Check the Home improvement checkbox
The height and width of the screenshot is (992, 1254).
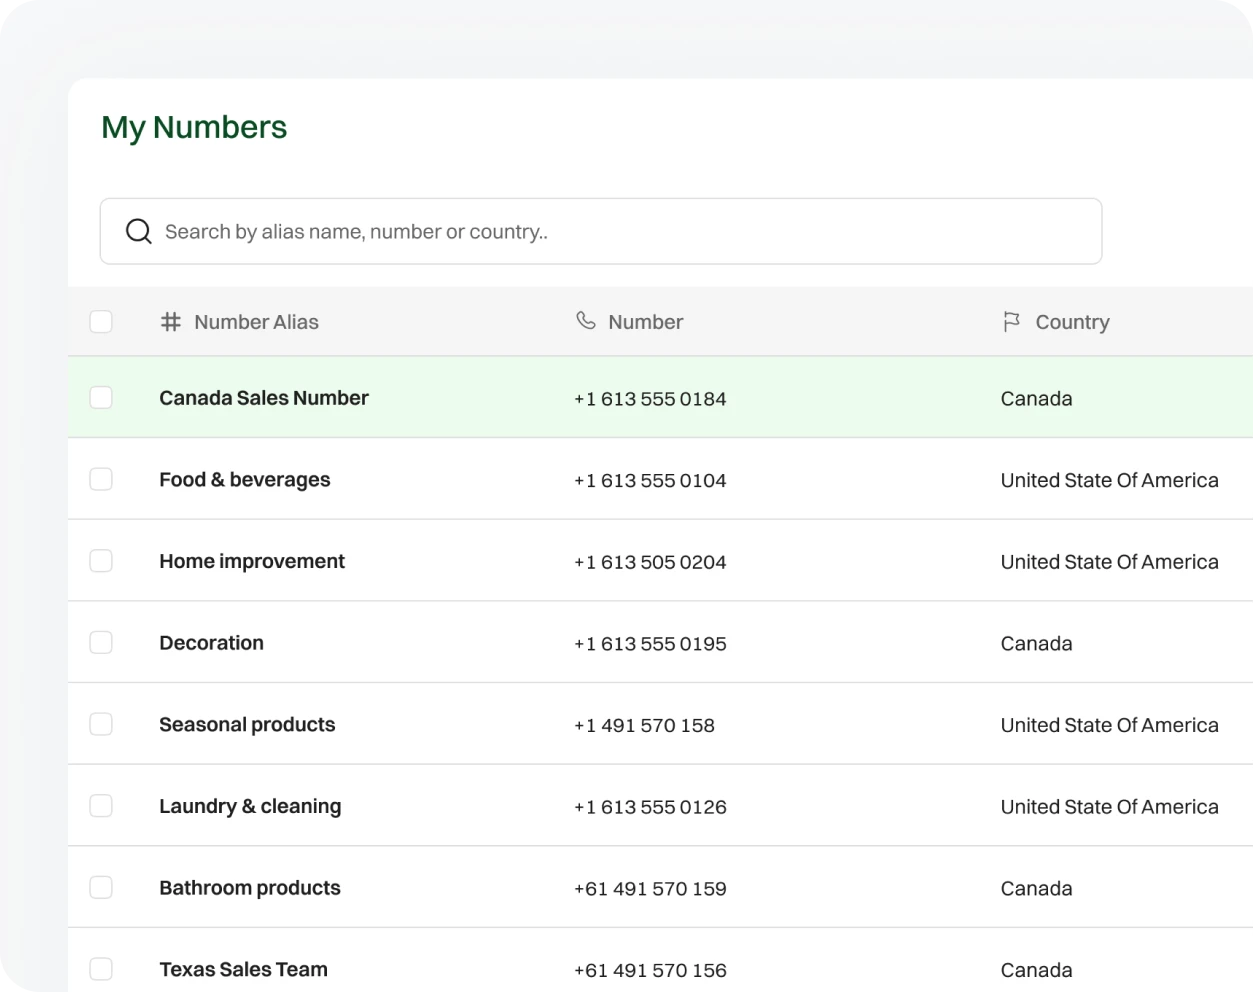(x=101, y=561)
